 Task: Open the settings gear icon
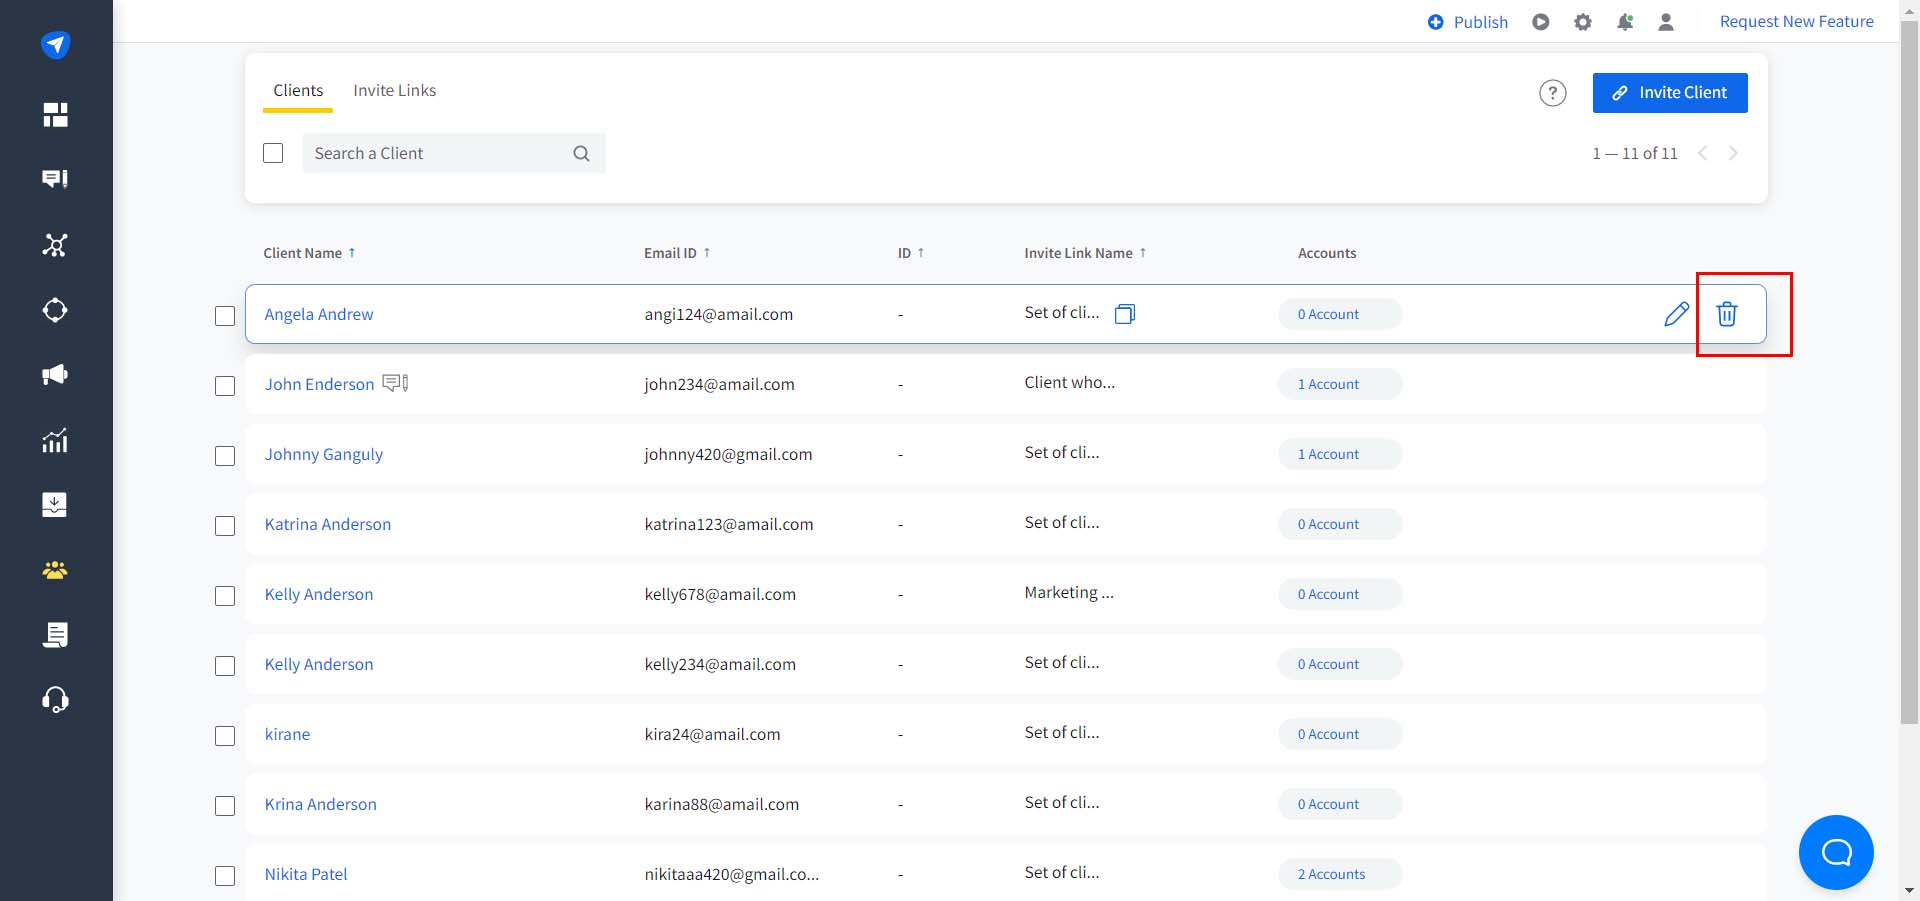tap(1583, 22)
